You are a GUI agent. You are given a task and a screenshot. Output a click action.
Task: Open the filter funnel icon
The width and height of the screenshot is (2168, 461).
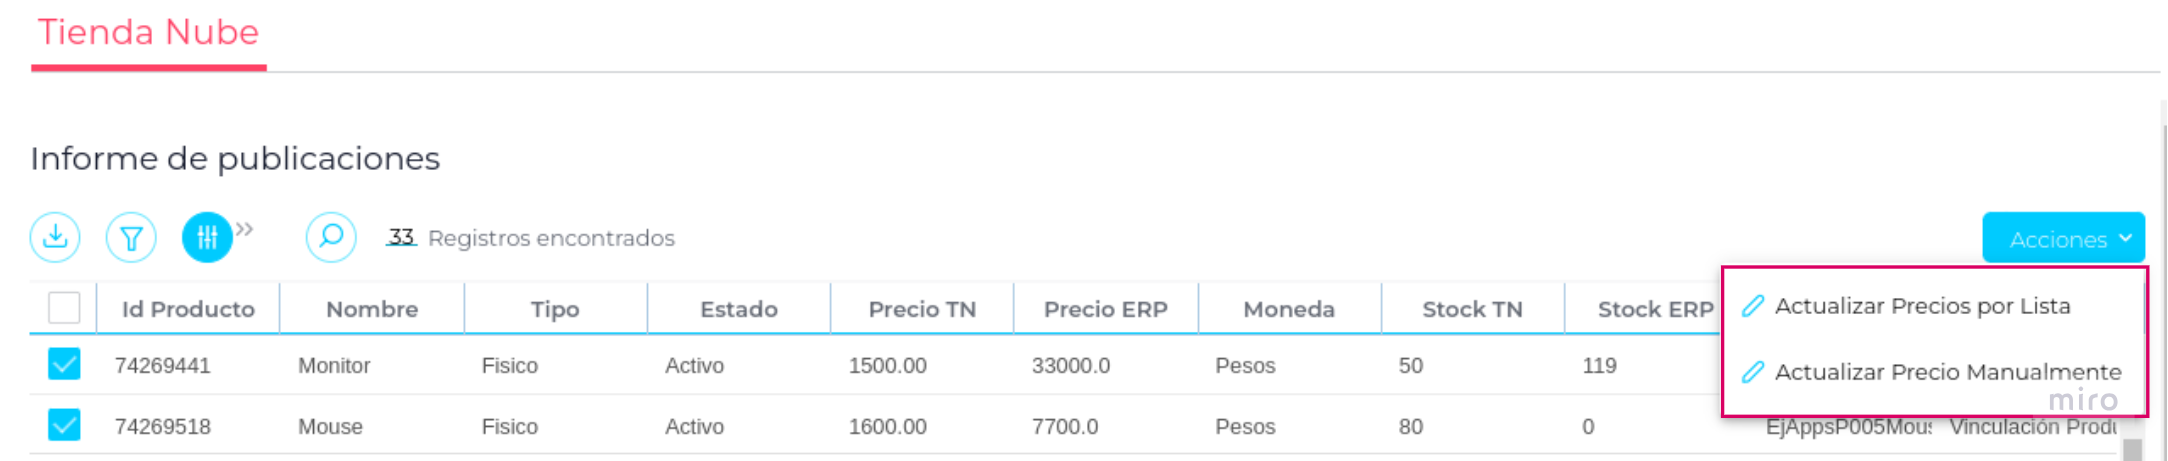tap(131, 238)
